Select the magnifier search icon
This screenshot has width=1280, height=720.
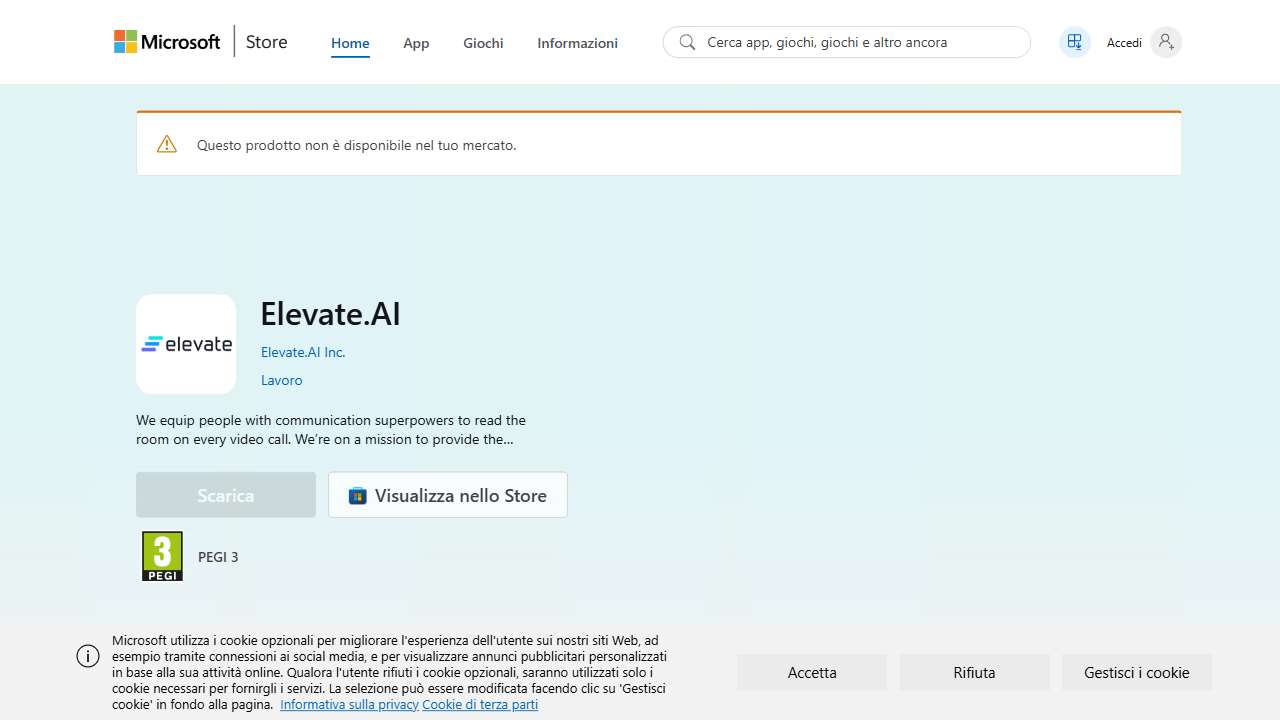point(687,42)
